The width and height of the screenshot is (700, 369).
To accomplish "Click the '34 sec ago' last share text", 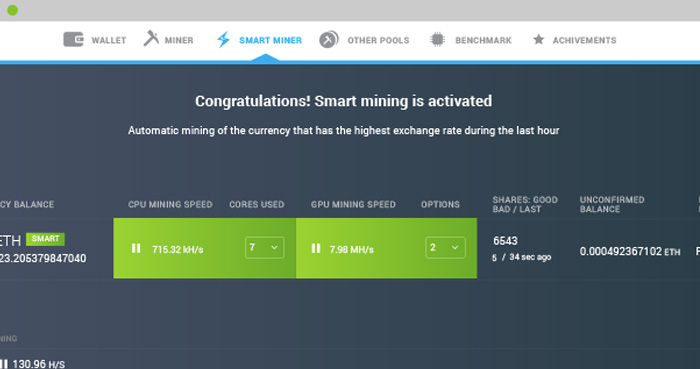I will pos(530,257).
